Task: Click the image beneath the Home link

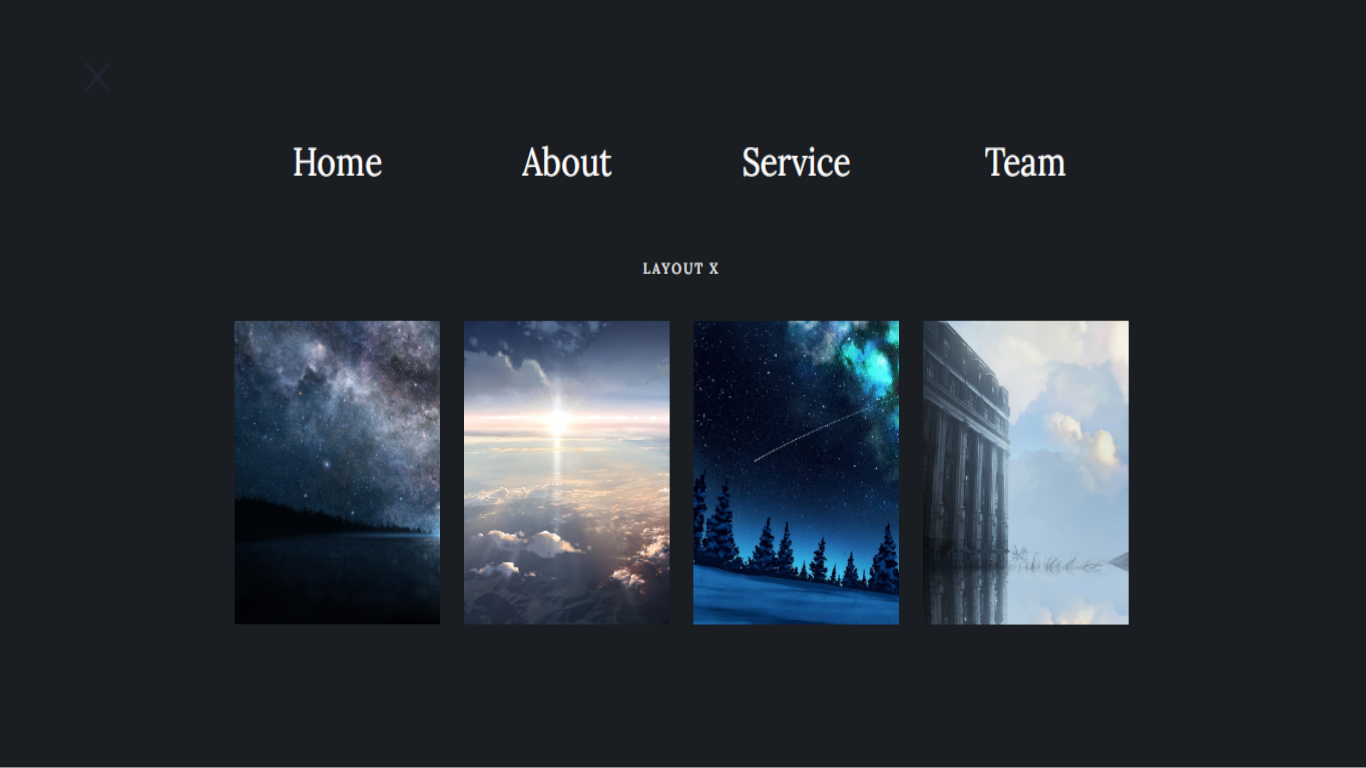Action: pyautogui.click(x=337, y=472)
